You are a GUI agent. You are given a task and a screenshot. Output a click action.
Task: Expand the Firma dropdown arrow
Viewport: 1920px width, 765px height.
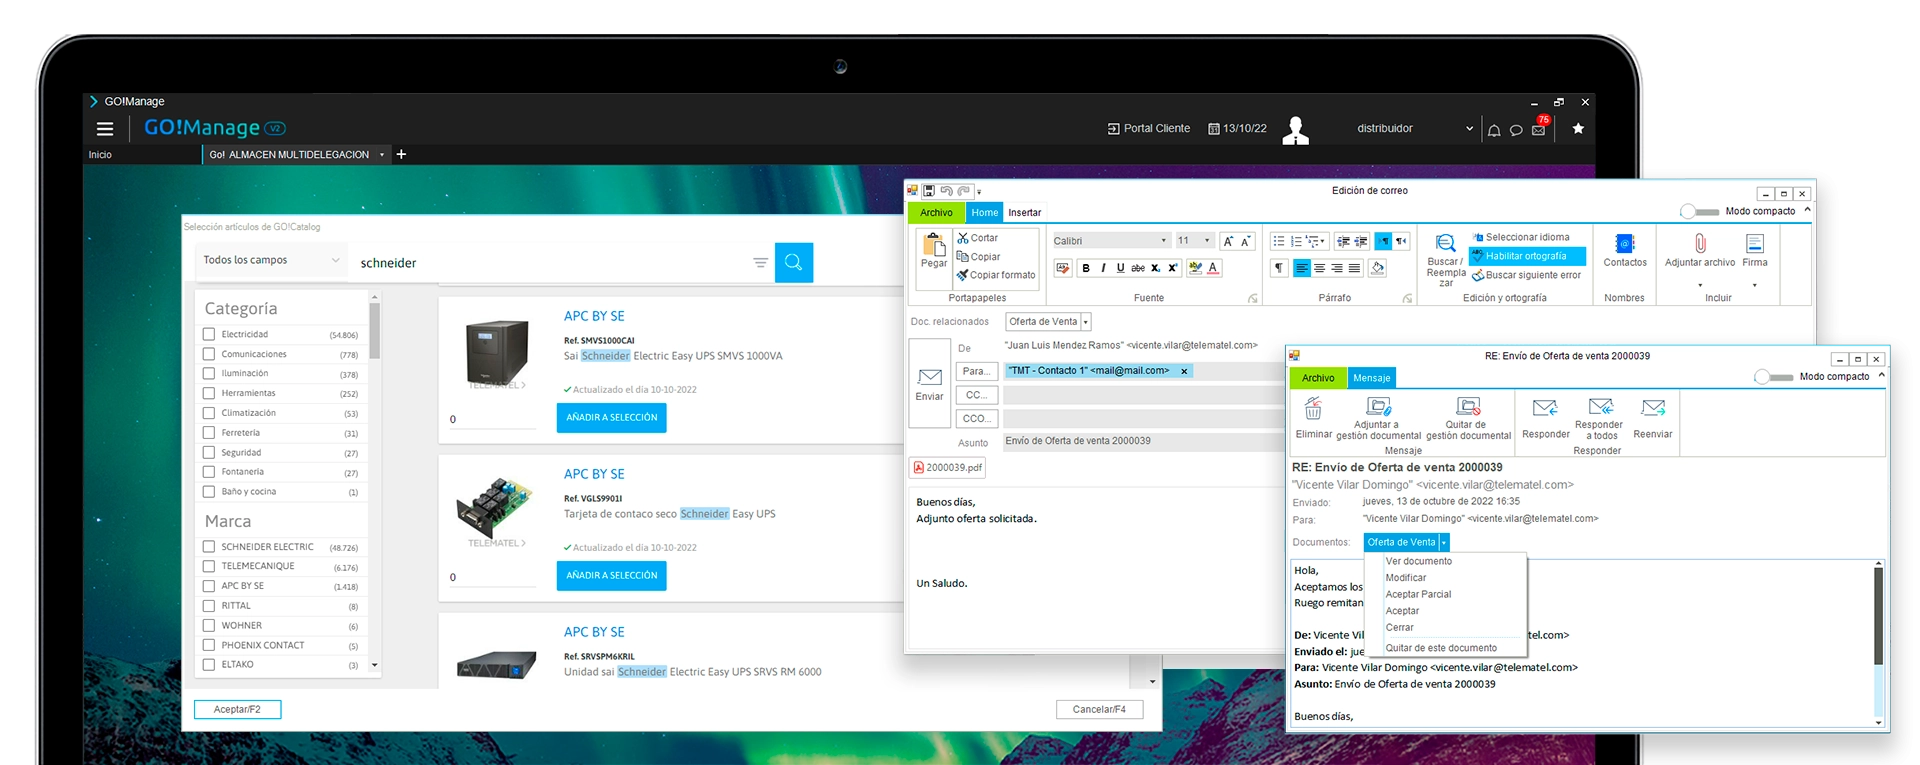pos(1754,286)
